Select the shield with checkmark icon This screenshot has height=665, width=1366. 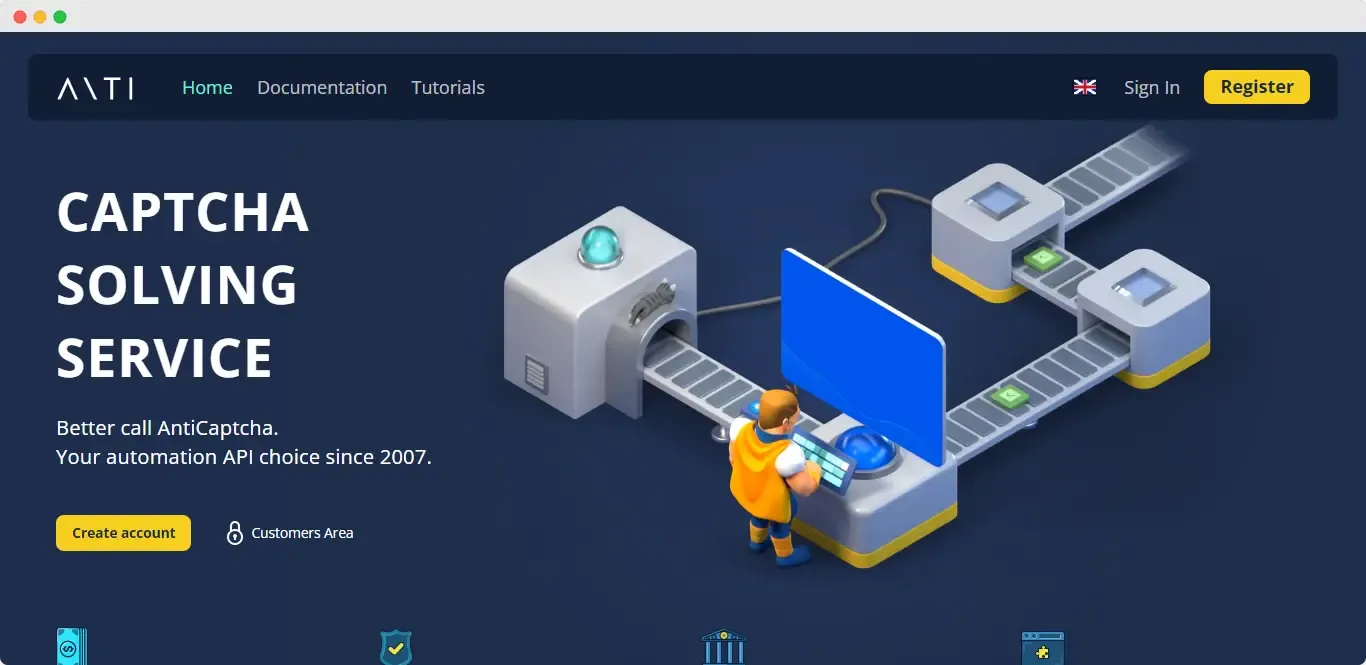pos(396,647)
